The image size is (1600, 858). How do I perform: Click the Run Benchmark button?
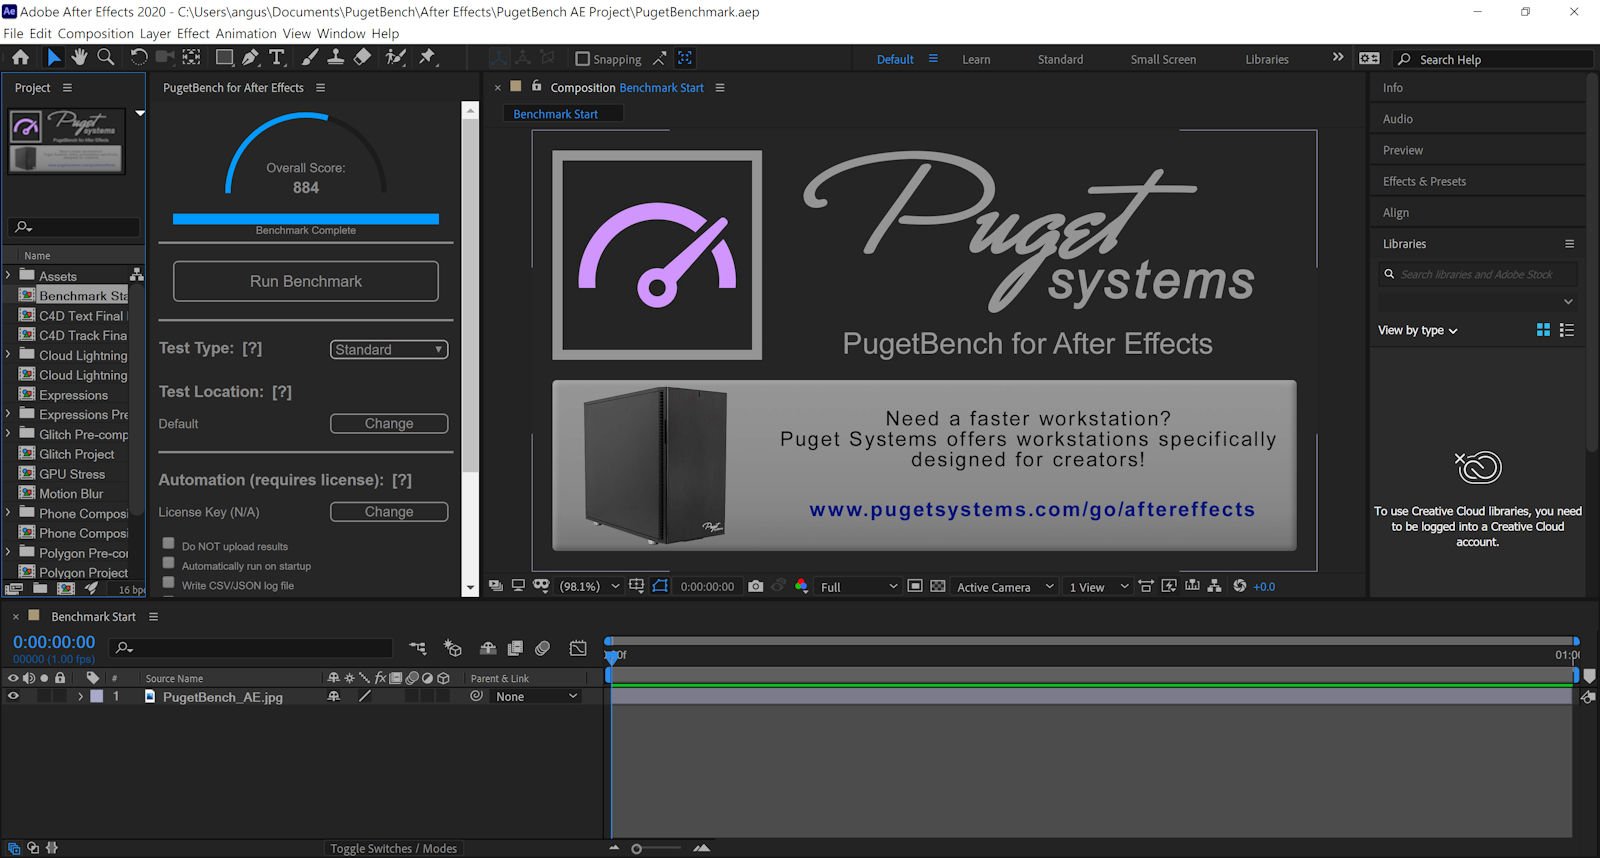tap(306, 281)
